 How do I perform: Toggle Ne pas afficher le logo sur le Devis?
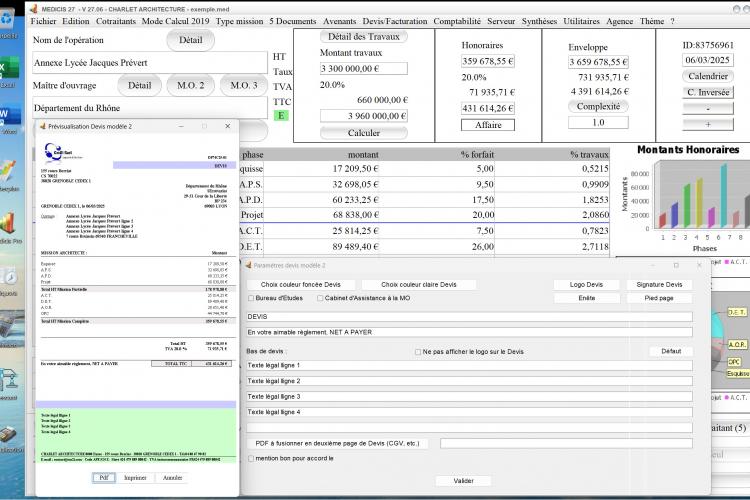[418, 352]
